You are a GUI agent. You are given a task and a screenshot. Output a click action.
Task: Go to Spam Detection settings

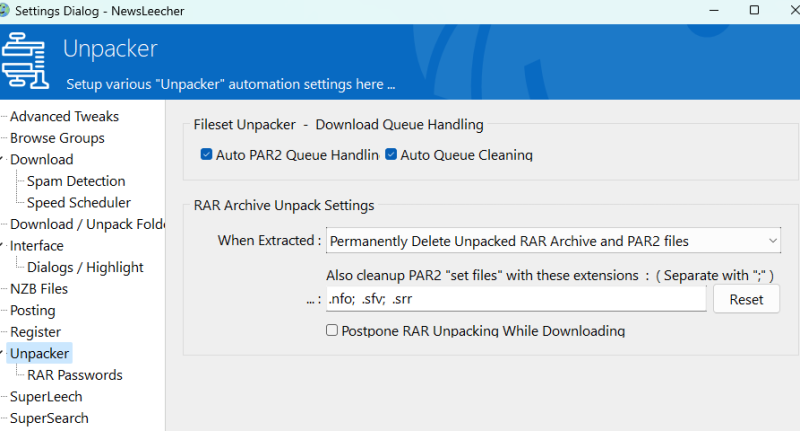(x=76, y=181)
